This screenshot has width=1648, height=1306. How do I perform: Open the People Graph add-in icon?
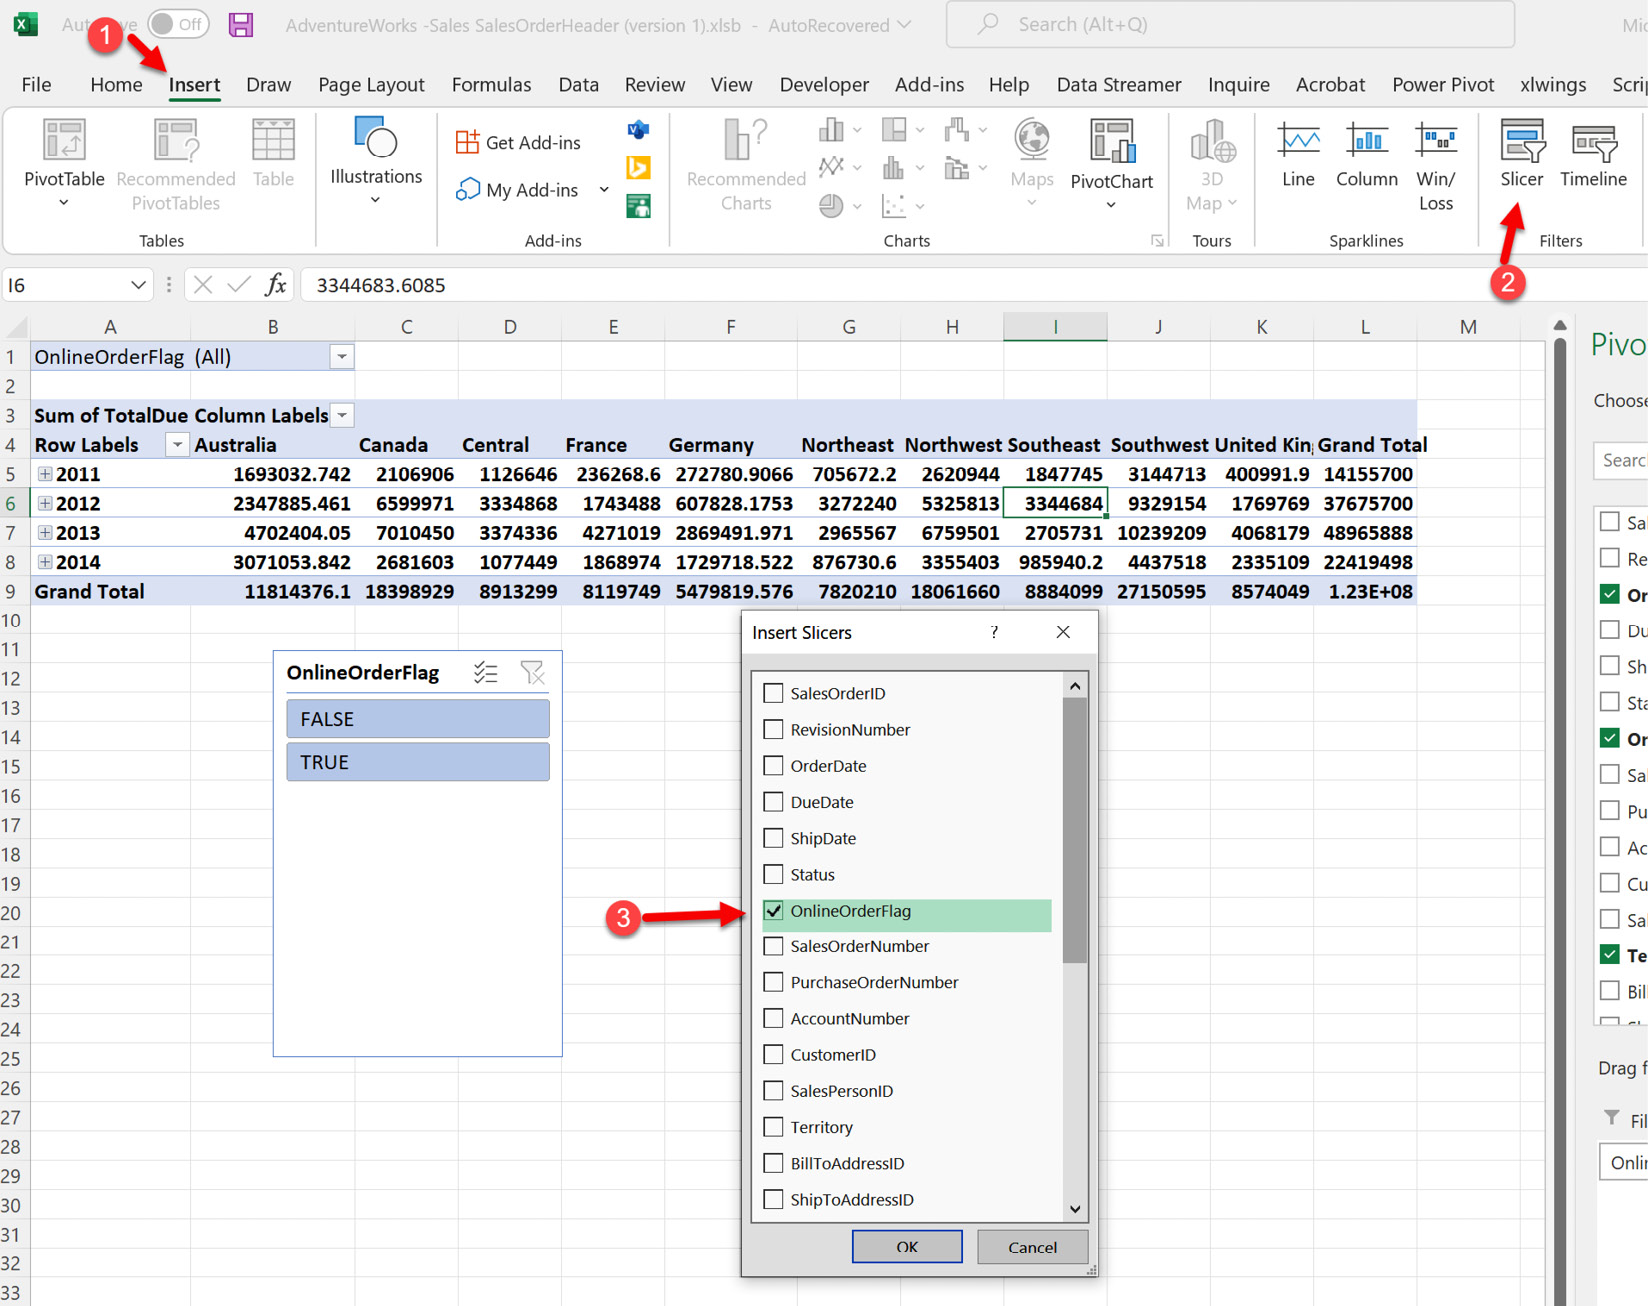[638, 206]
